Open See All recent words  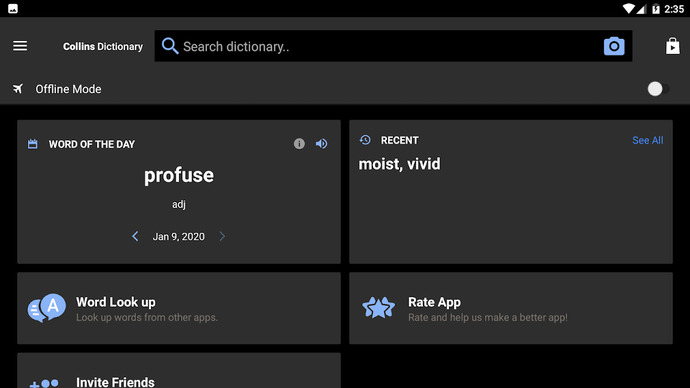(648, 140)
